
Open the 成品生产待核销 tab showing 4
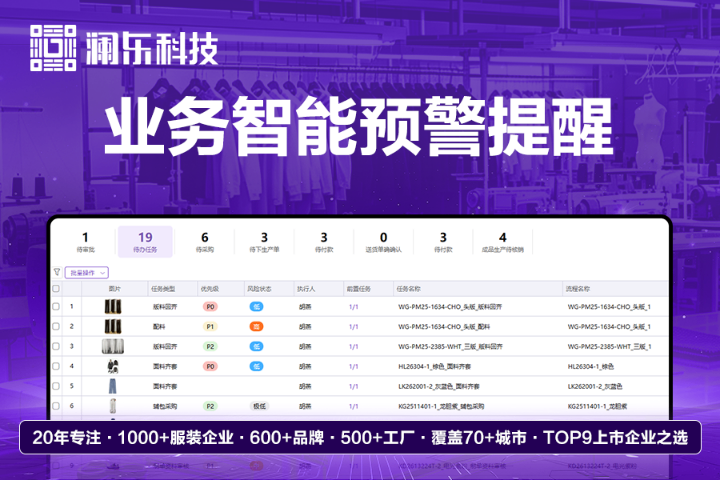tap(503, 242)
